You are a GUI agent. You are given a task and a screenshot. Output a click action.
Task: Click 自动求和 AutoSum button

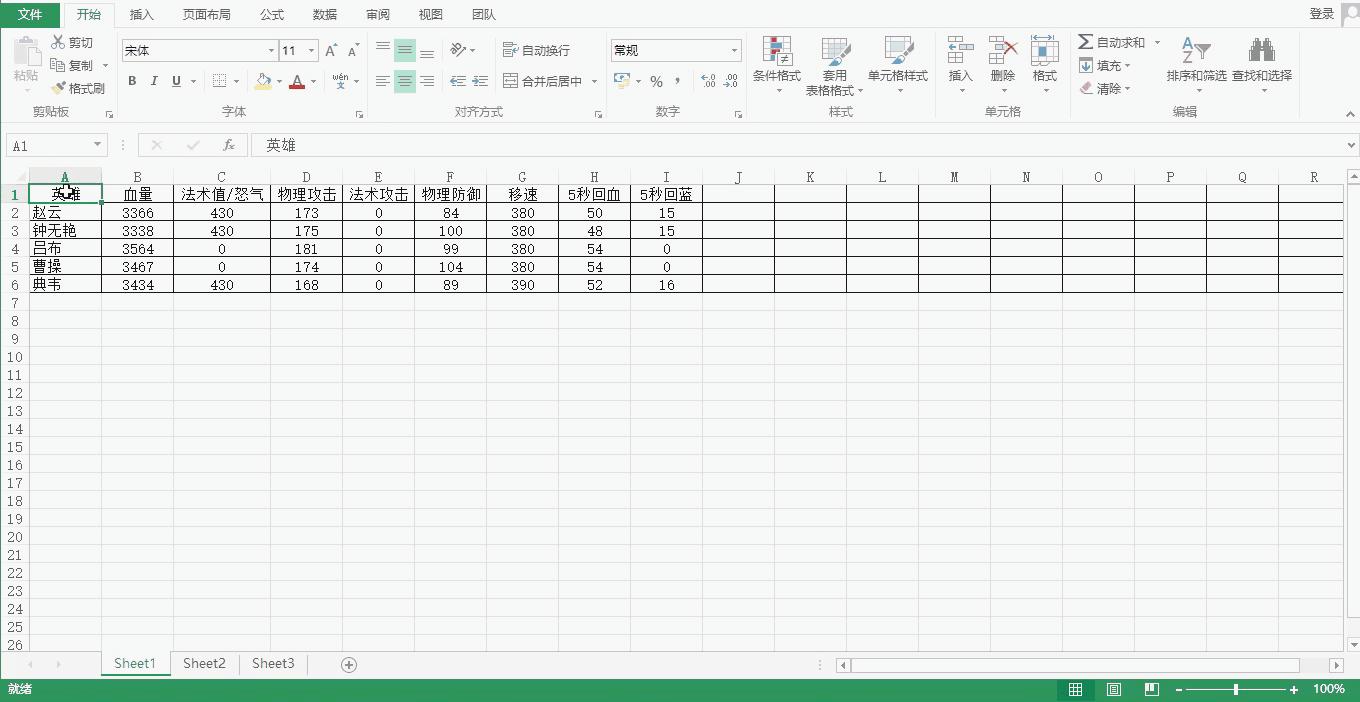[1111, 42]
